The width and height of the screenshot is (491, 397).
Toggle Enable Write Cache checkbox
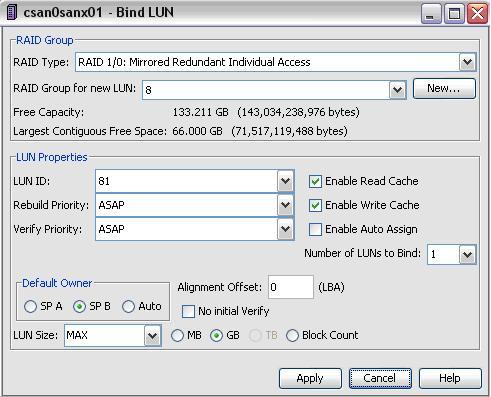[315, 205]
